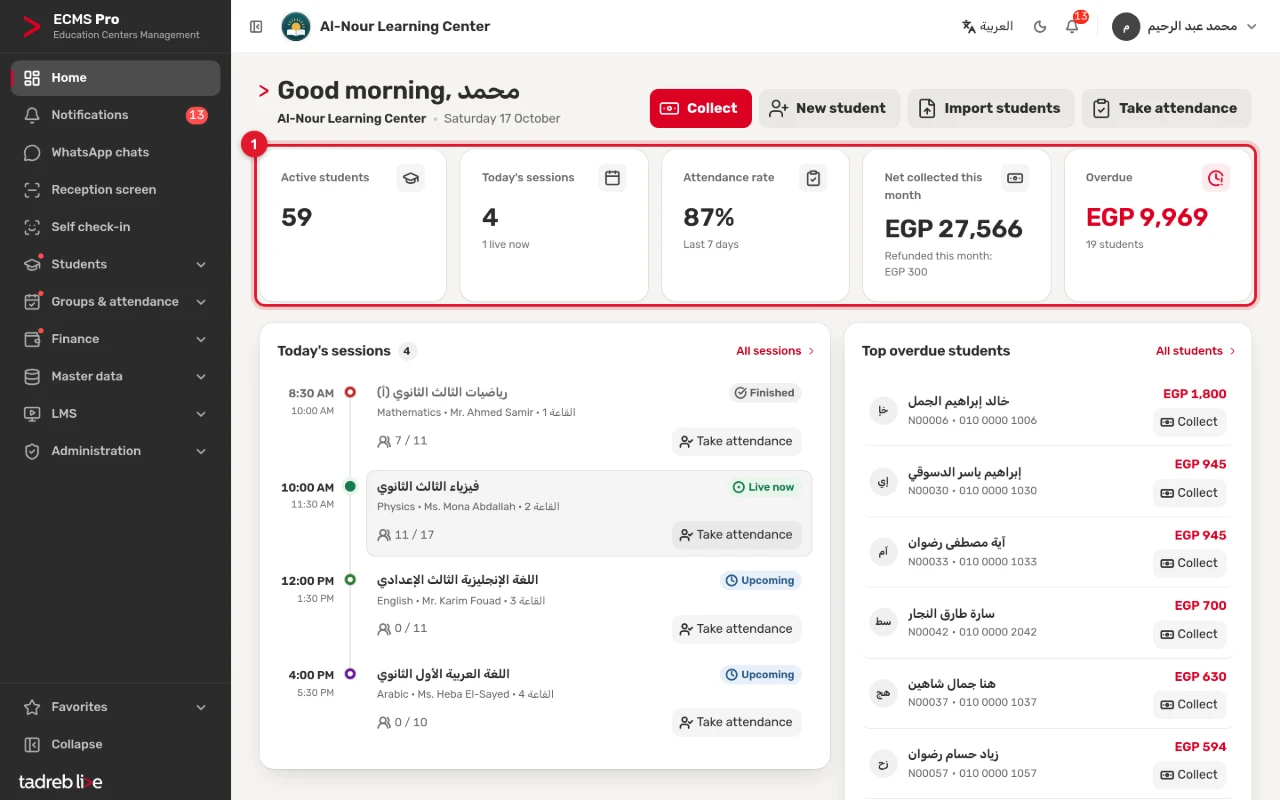1280x800 pixels.
Task: Collect EGP 1,800 from خالد إبراهيم الجمل
Action: click(x=1189, y=422)
